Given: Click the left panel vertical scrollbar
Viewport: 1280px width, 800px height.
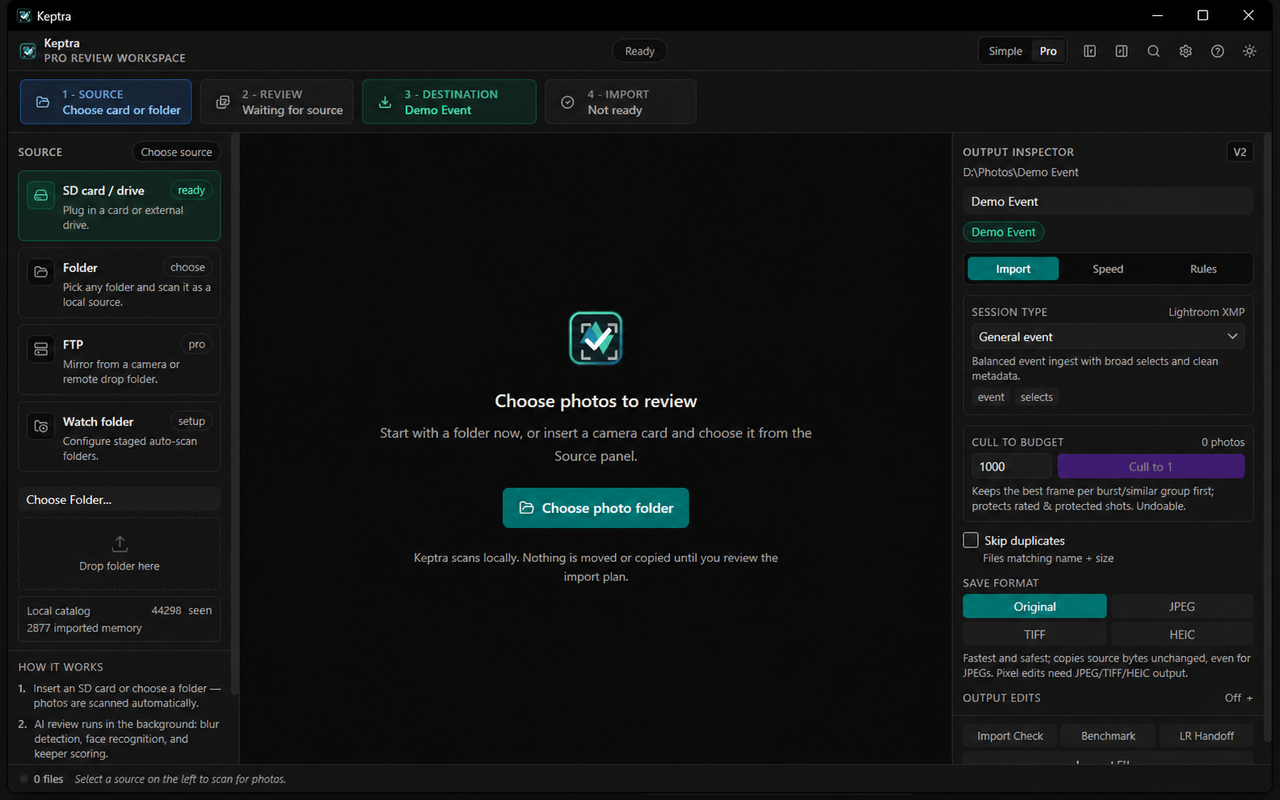Looking at the screenshot, I should (235, 415).
